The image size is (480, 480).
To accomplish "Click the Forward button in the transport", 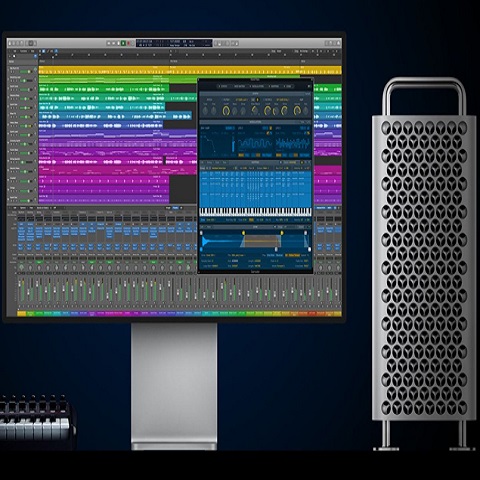I will pos(114,43).
